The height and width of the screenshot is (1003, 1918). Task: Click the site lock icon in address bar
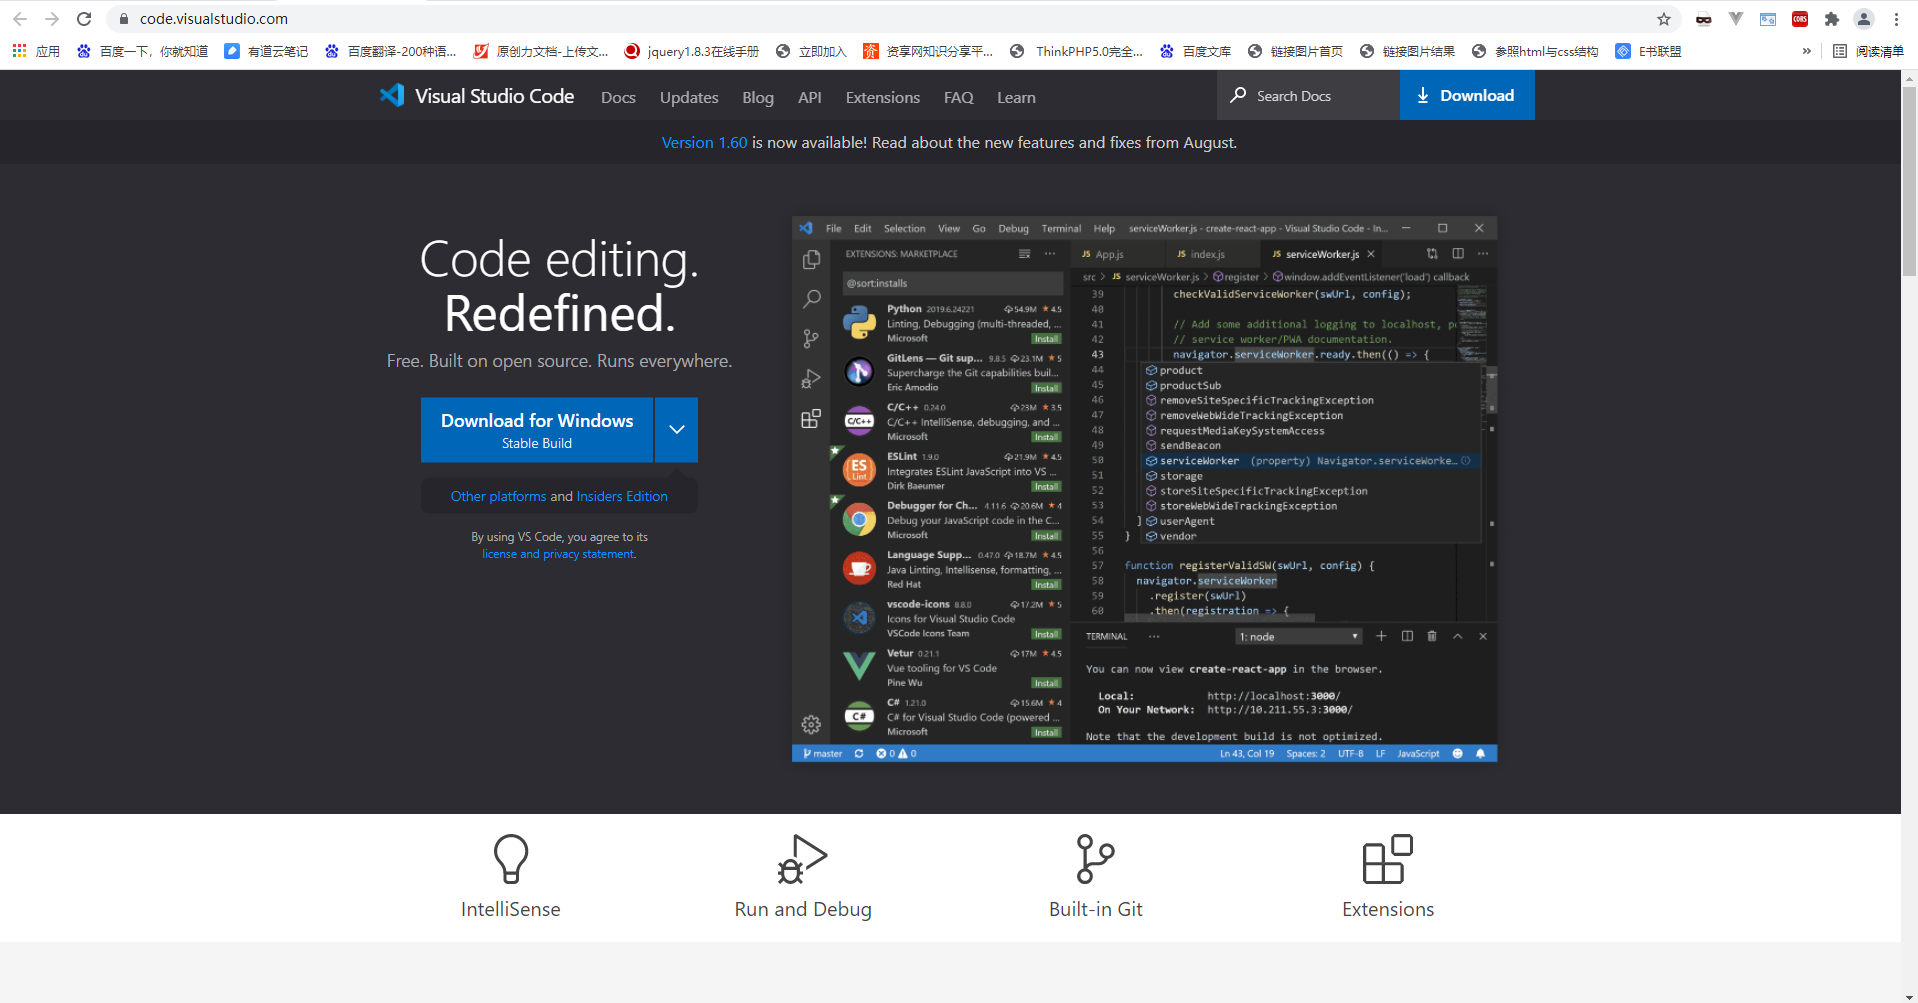point(124,19)
